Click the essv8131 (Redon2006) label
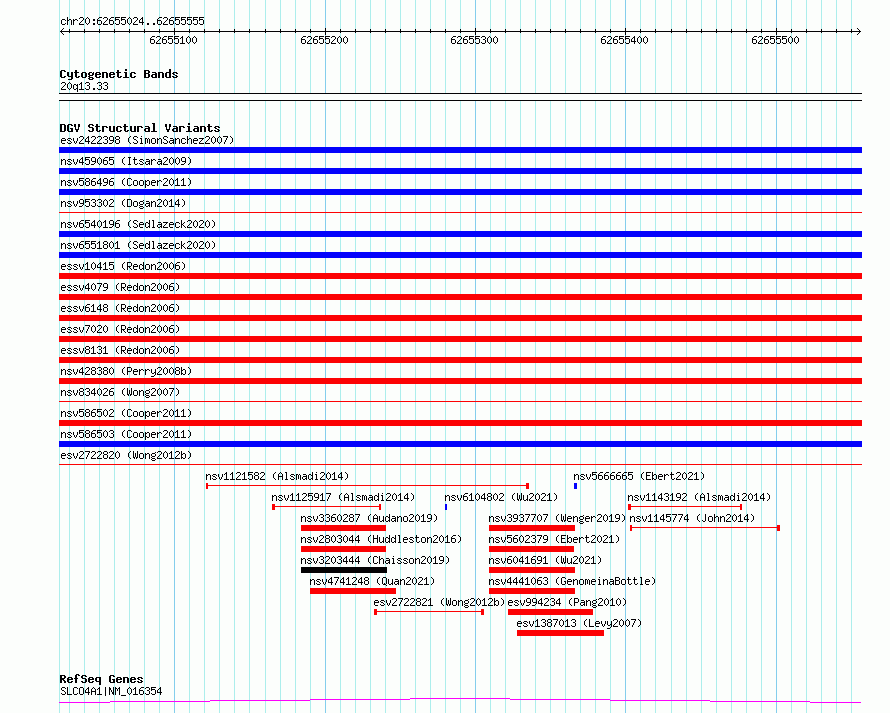890x713 pixels. coord(120,350)
